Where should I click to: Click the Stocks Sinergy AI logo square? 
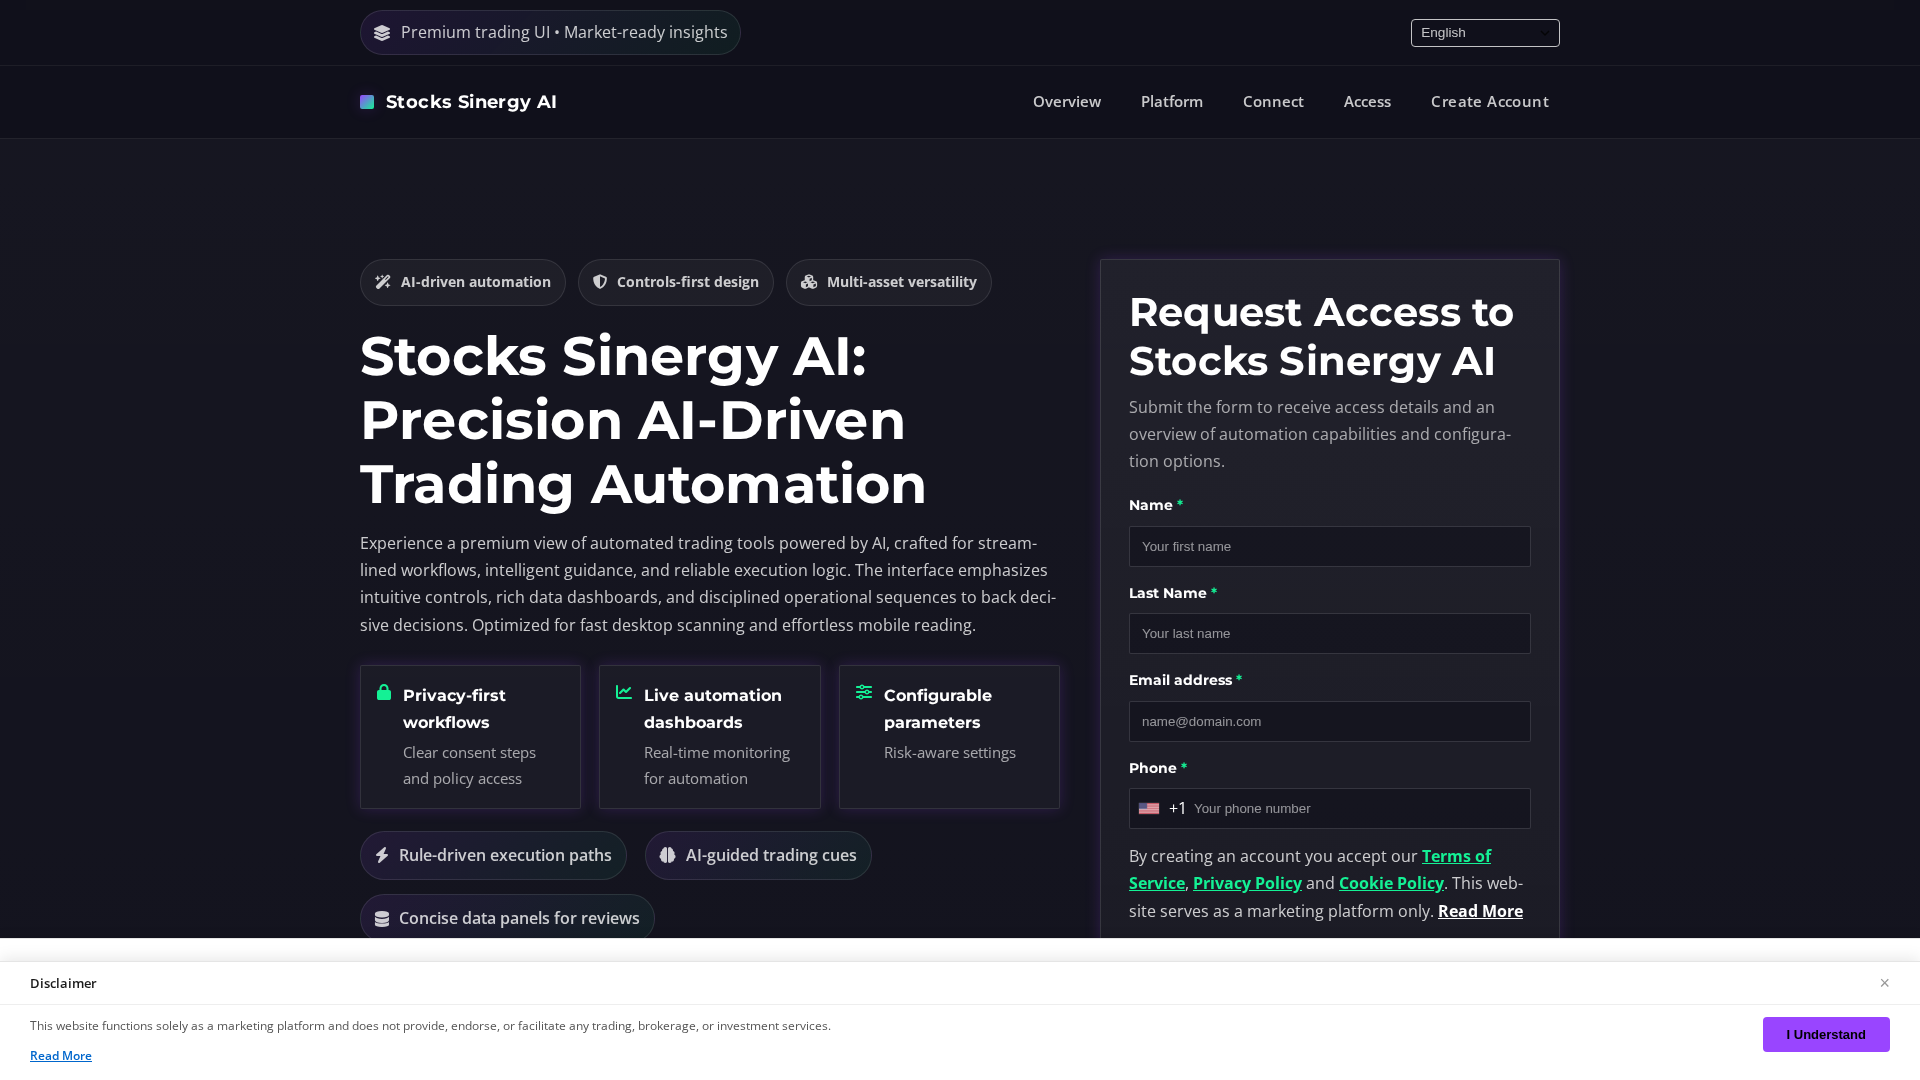pos(367,102)
